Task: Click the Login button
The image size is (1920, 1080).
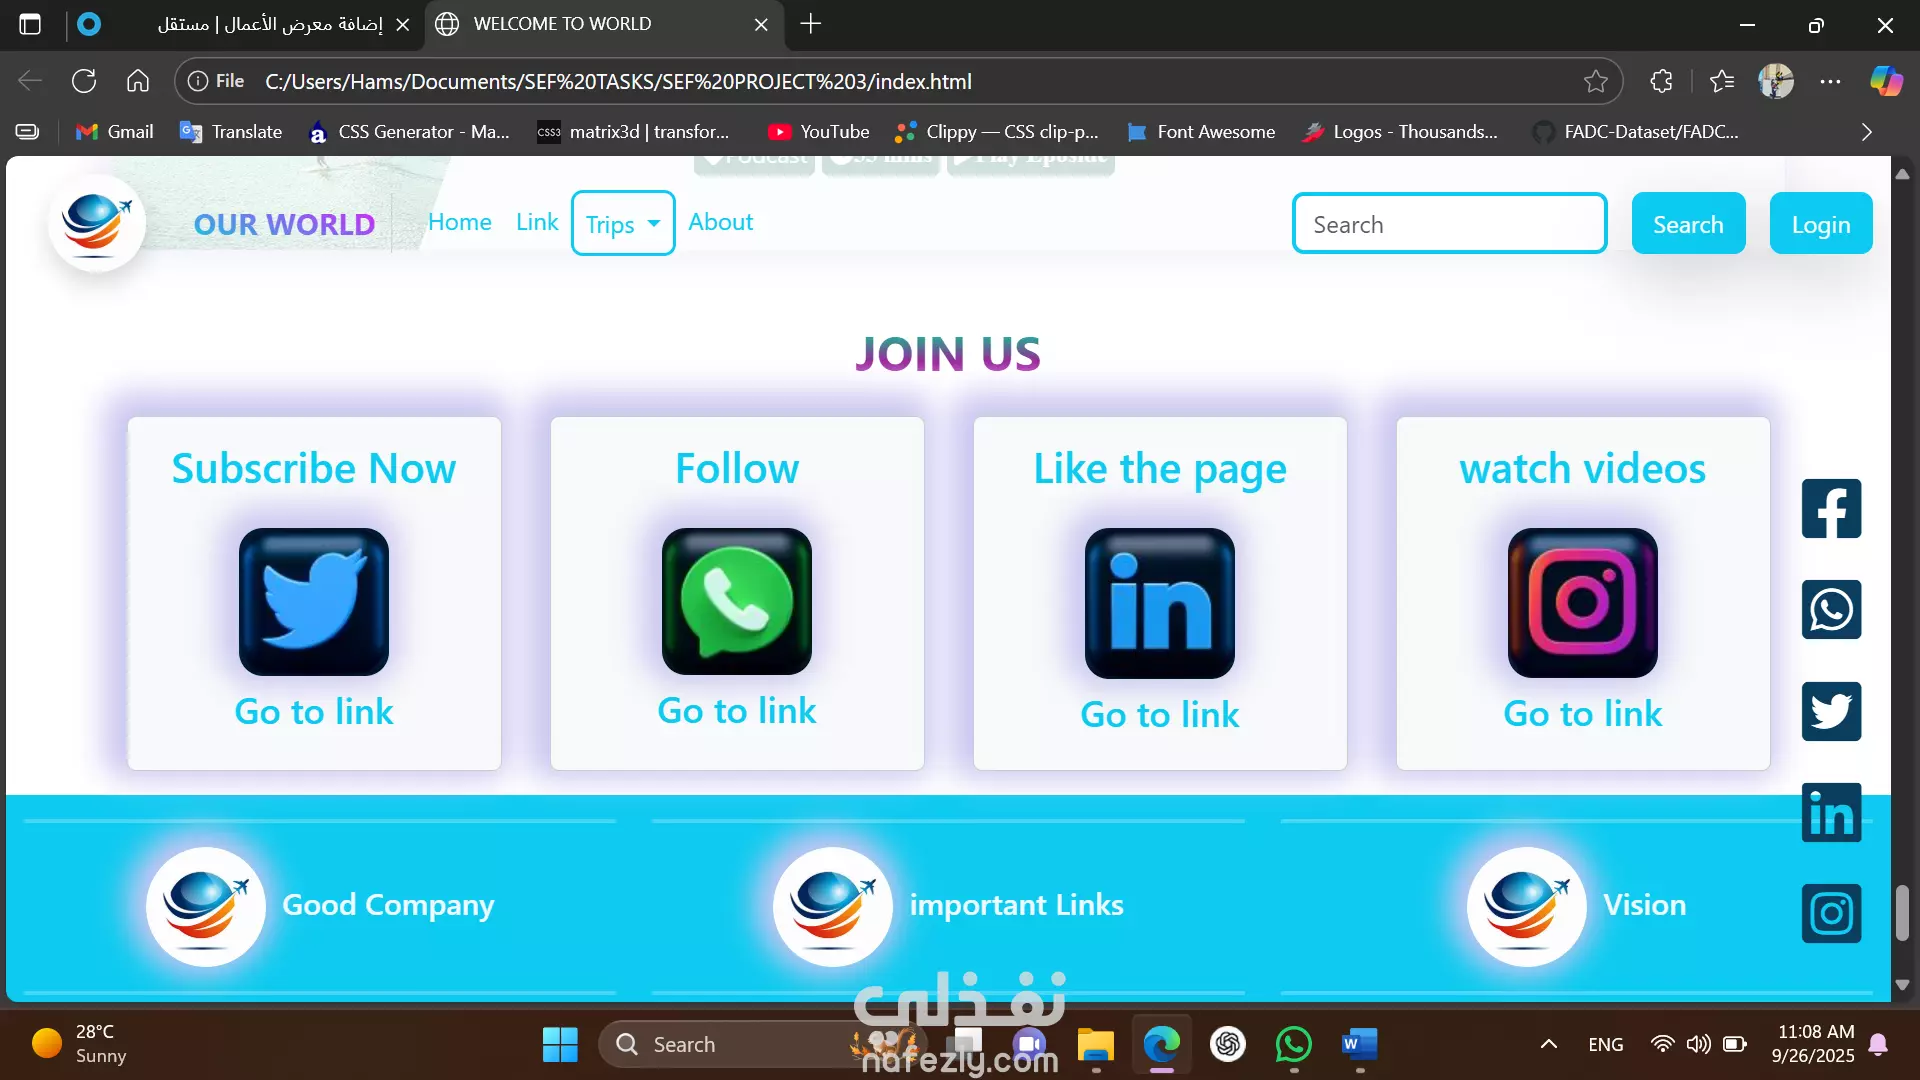Action: click(x=1820, y=224)
